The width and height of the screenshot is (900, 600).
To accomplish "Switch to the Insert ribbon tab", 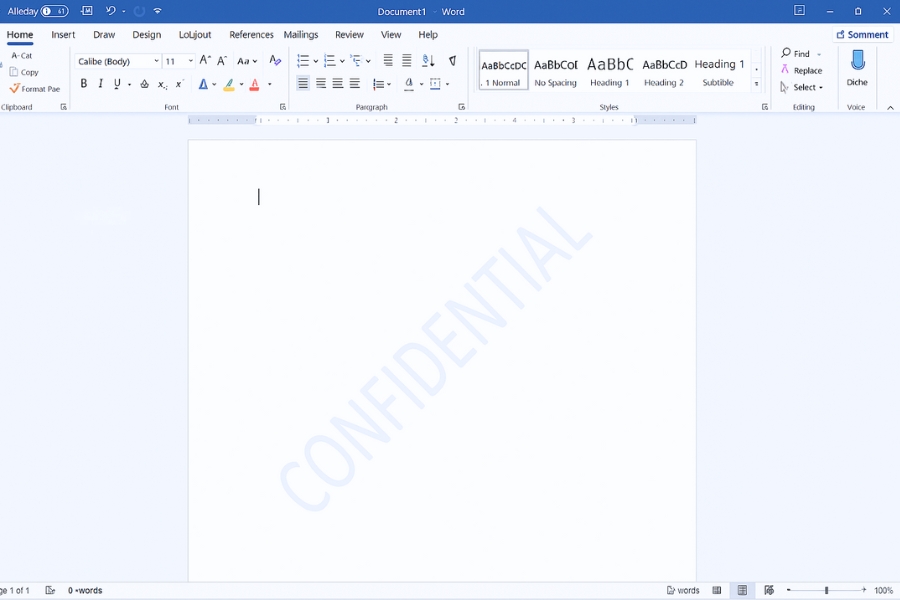I will [63, 34].
